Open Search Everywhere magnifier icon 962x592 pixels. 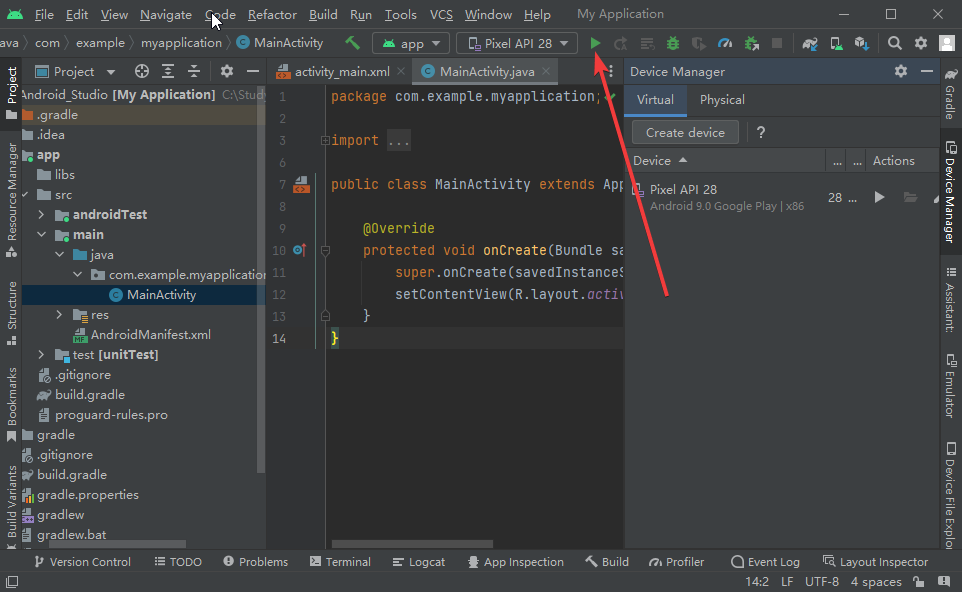click(895, 43)
